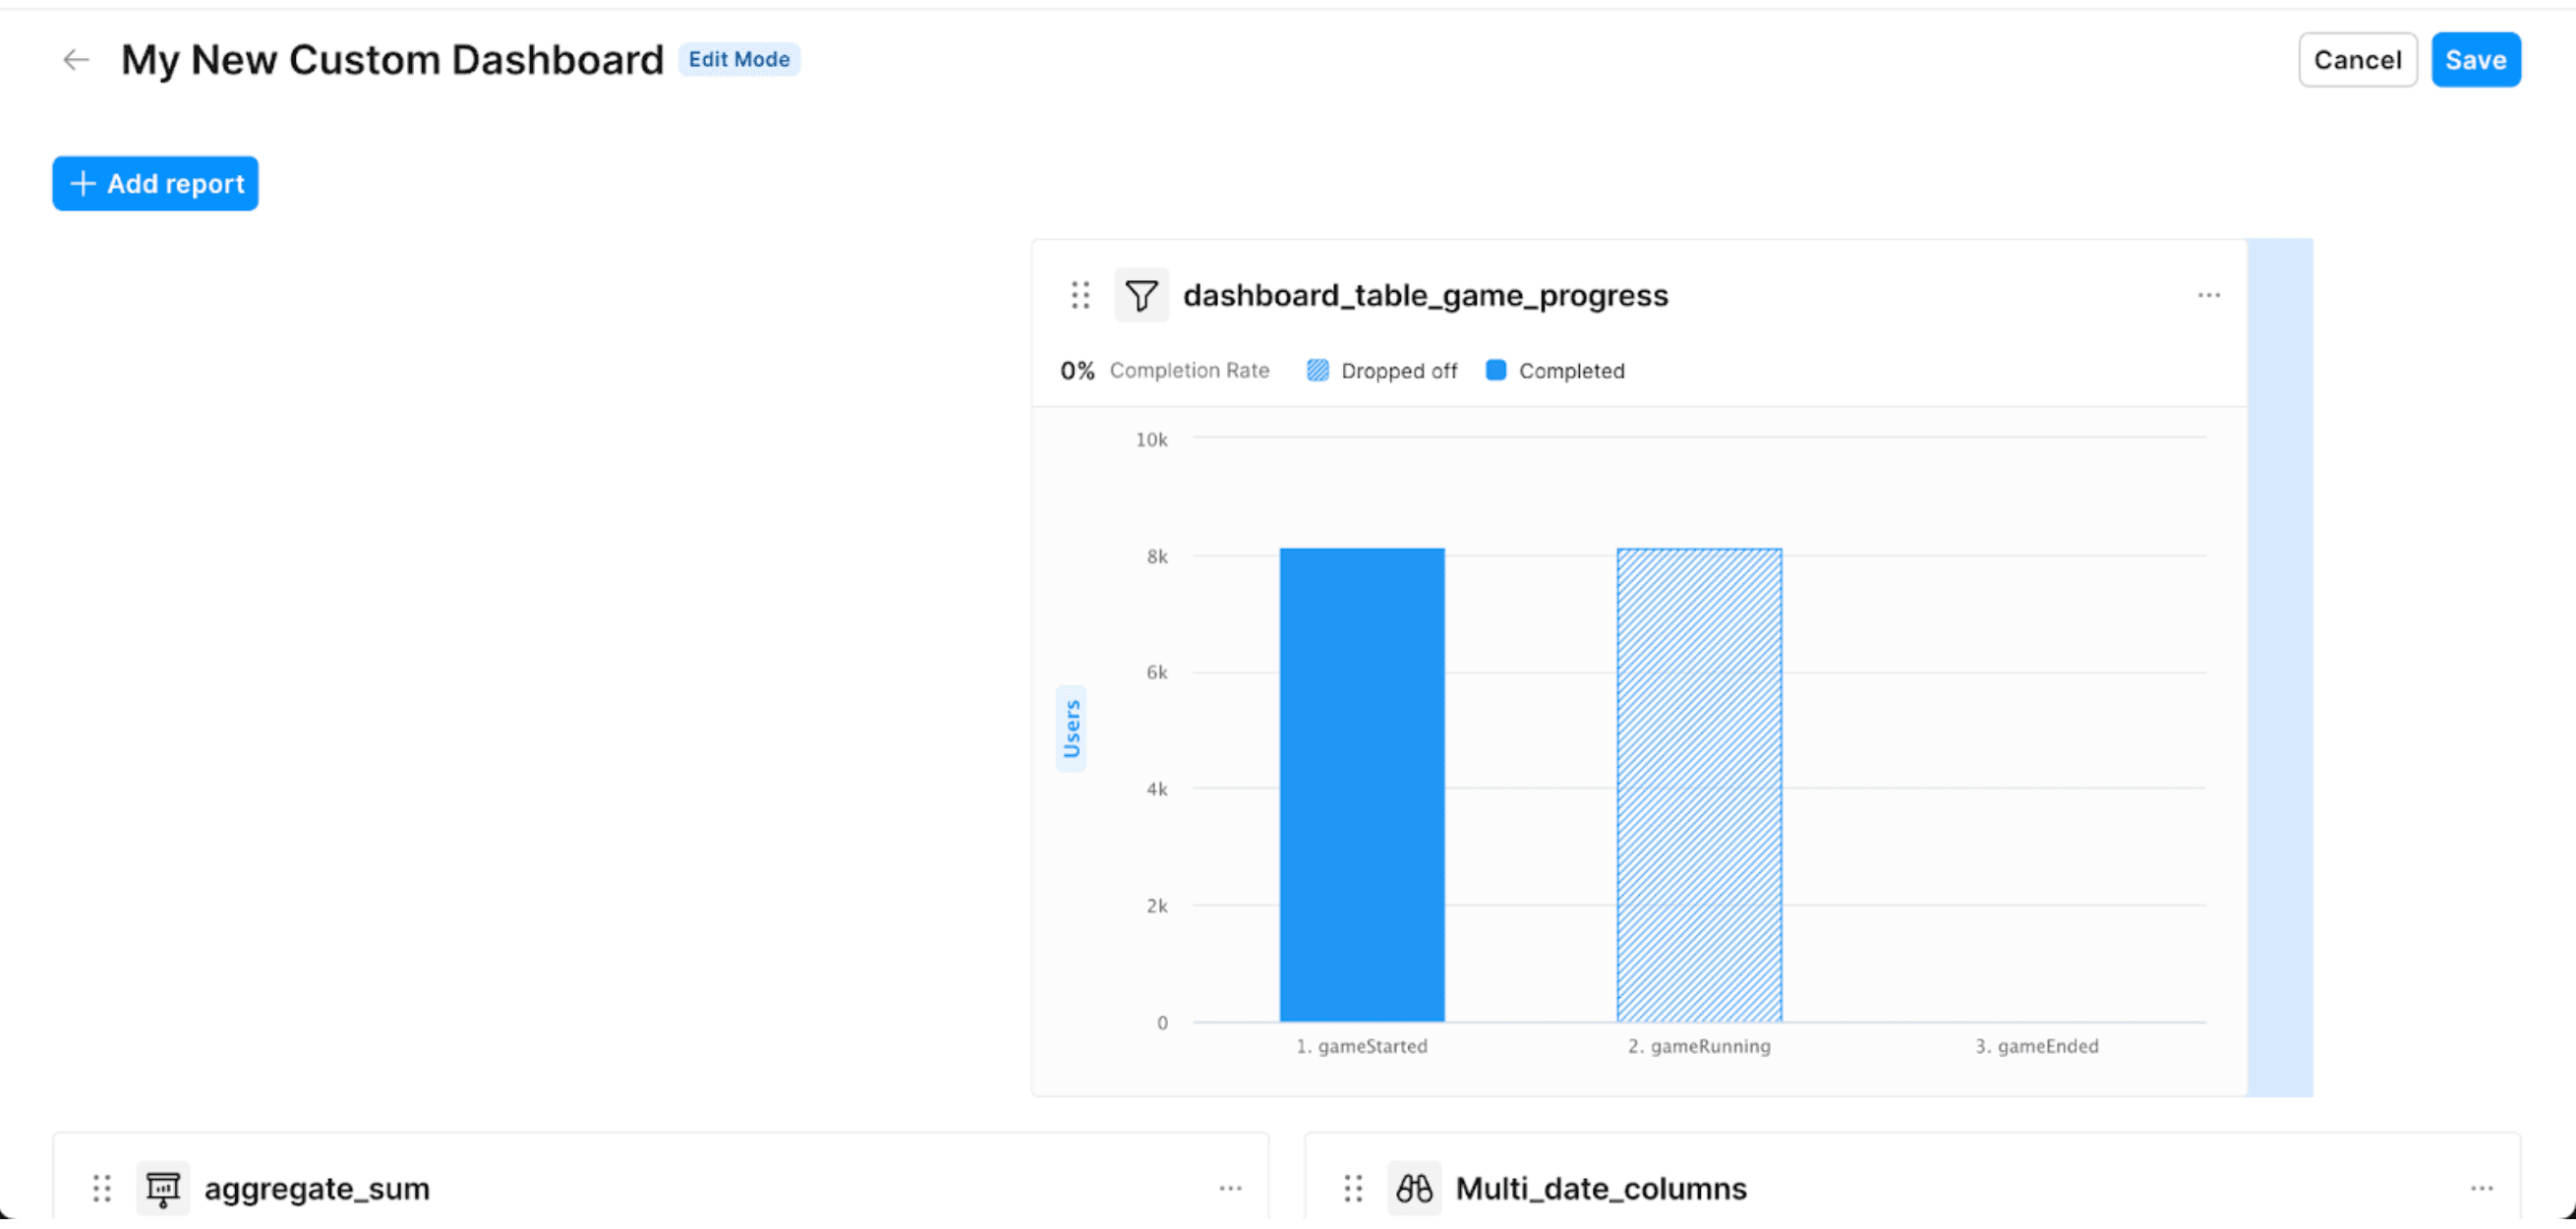Click the binoculars icon on the Multi_date_columns card
This screenshot has height=1229, width=2576.
pos(1414,1189)
